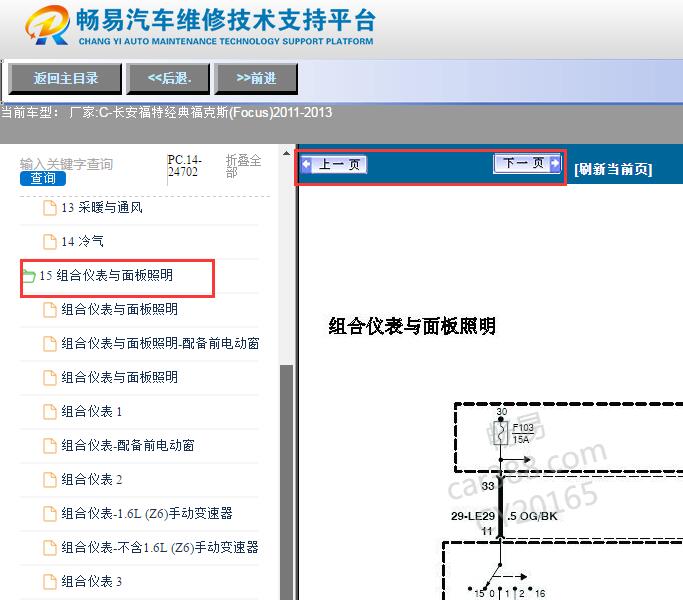Go to next page with 下一页
This screenshot has height=600, width=683.
pos(527,163)
